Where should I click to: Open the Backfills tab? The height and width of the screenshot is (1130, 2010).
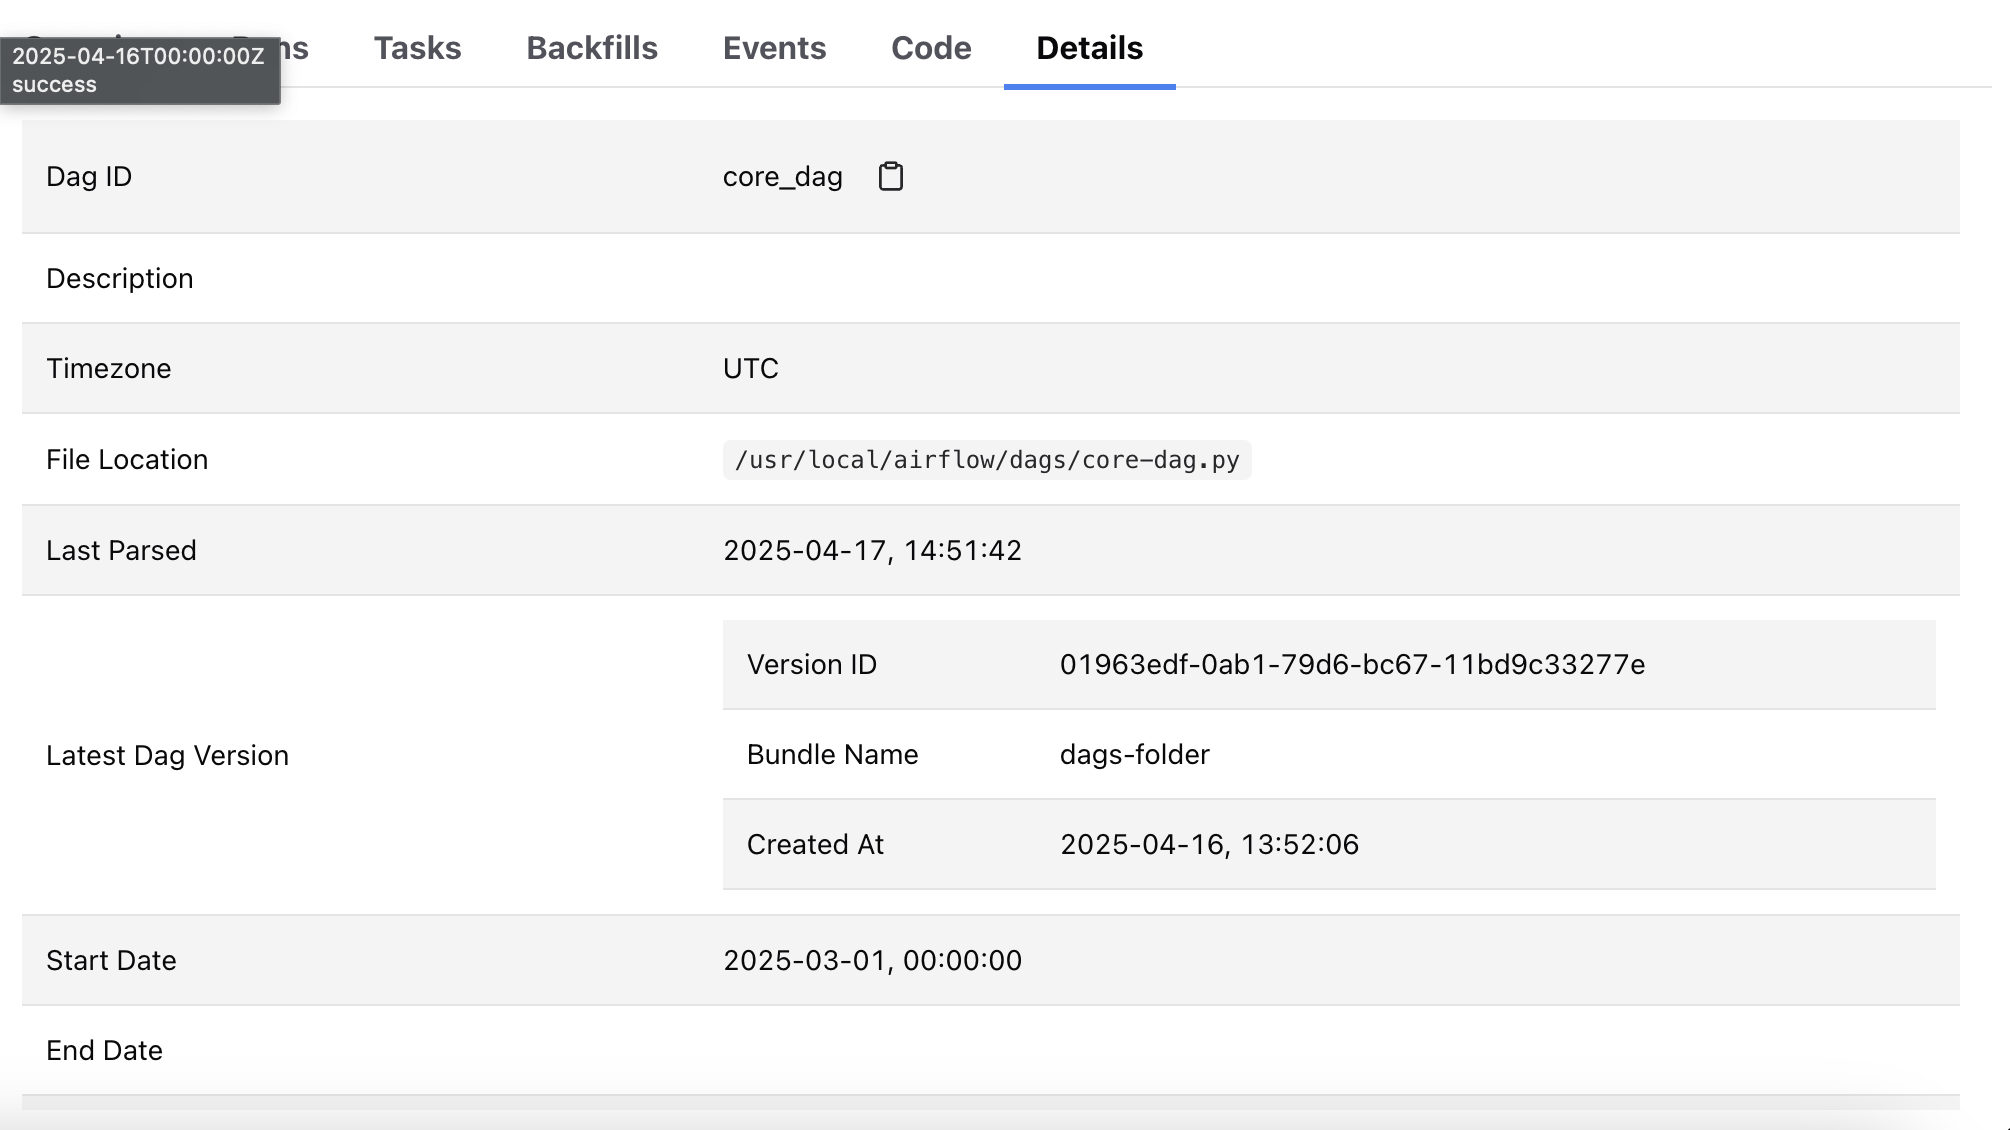592,48
